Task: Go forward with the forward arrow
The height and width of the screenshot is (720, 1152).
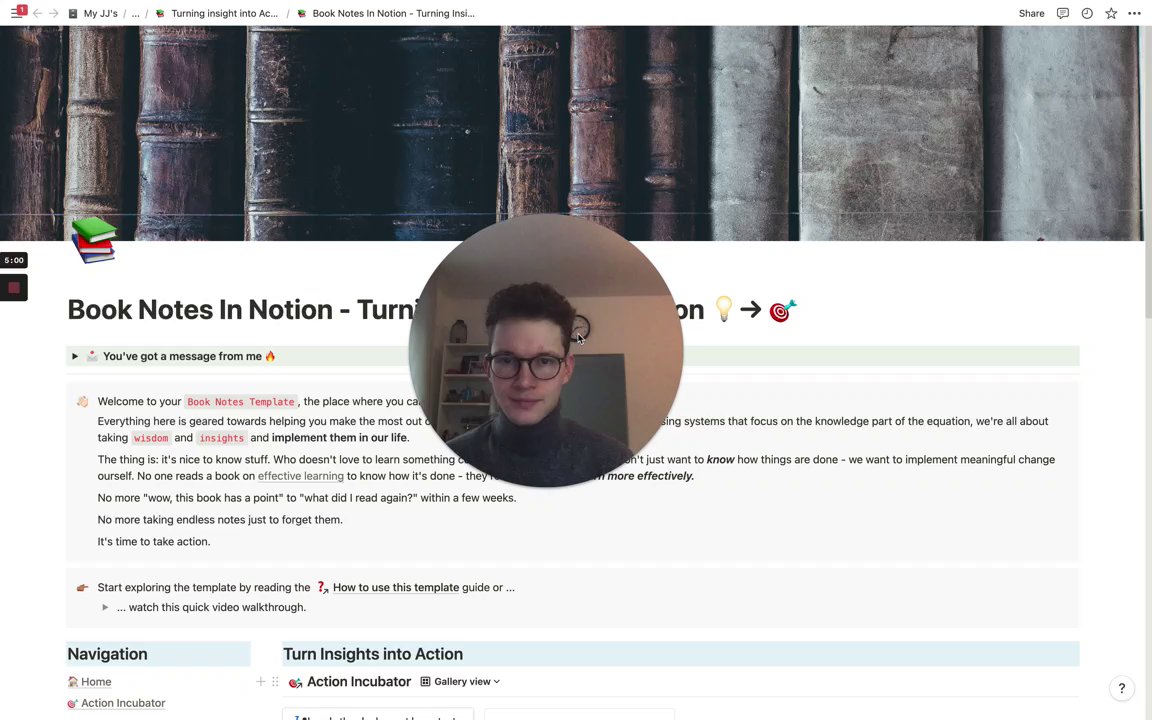Action: (54, 13)
